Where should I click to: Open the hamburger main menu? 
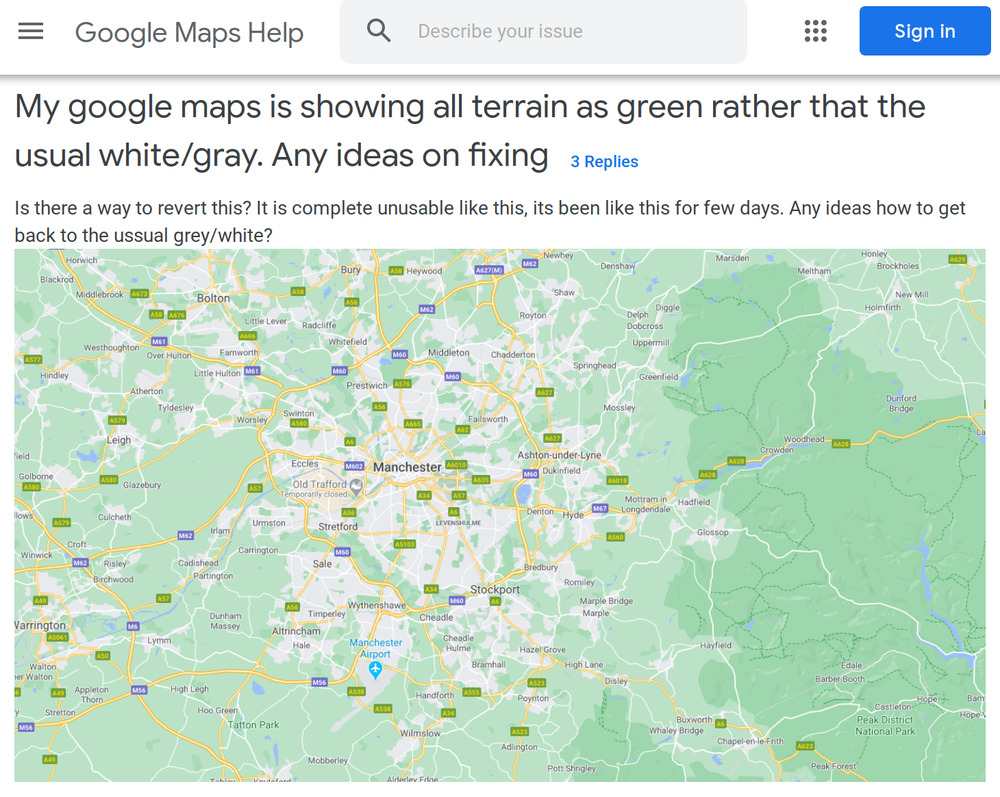click(x=31, y=31)
